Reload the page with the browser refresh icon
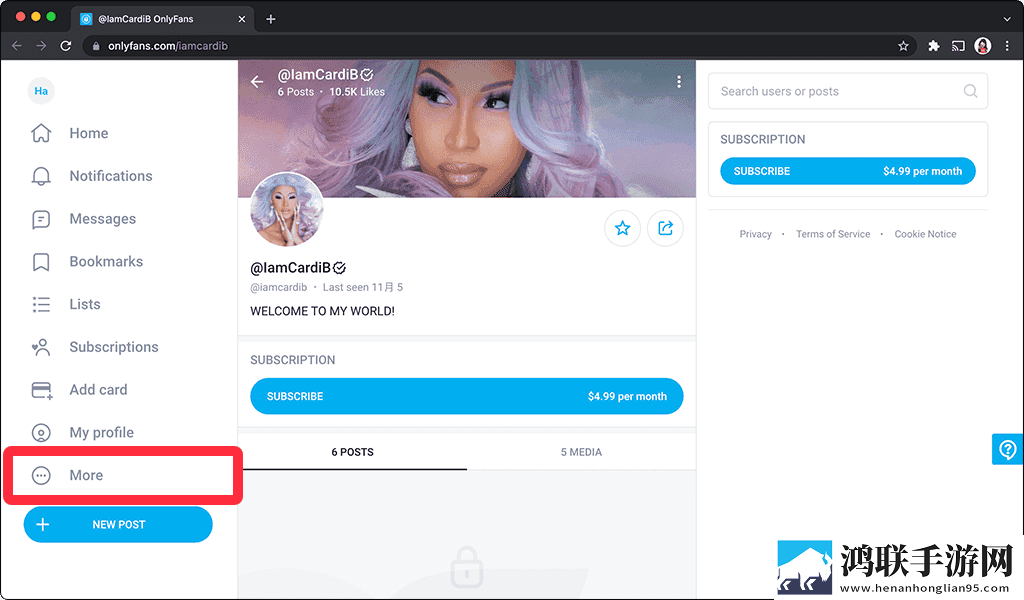 point(66,46)
